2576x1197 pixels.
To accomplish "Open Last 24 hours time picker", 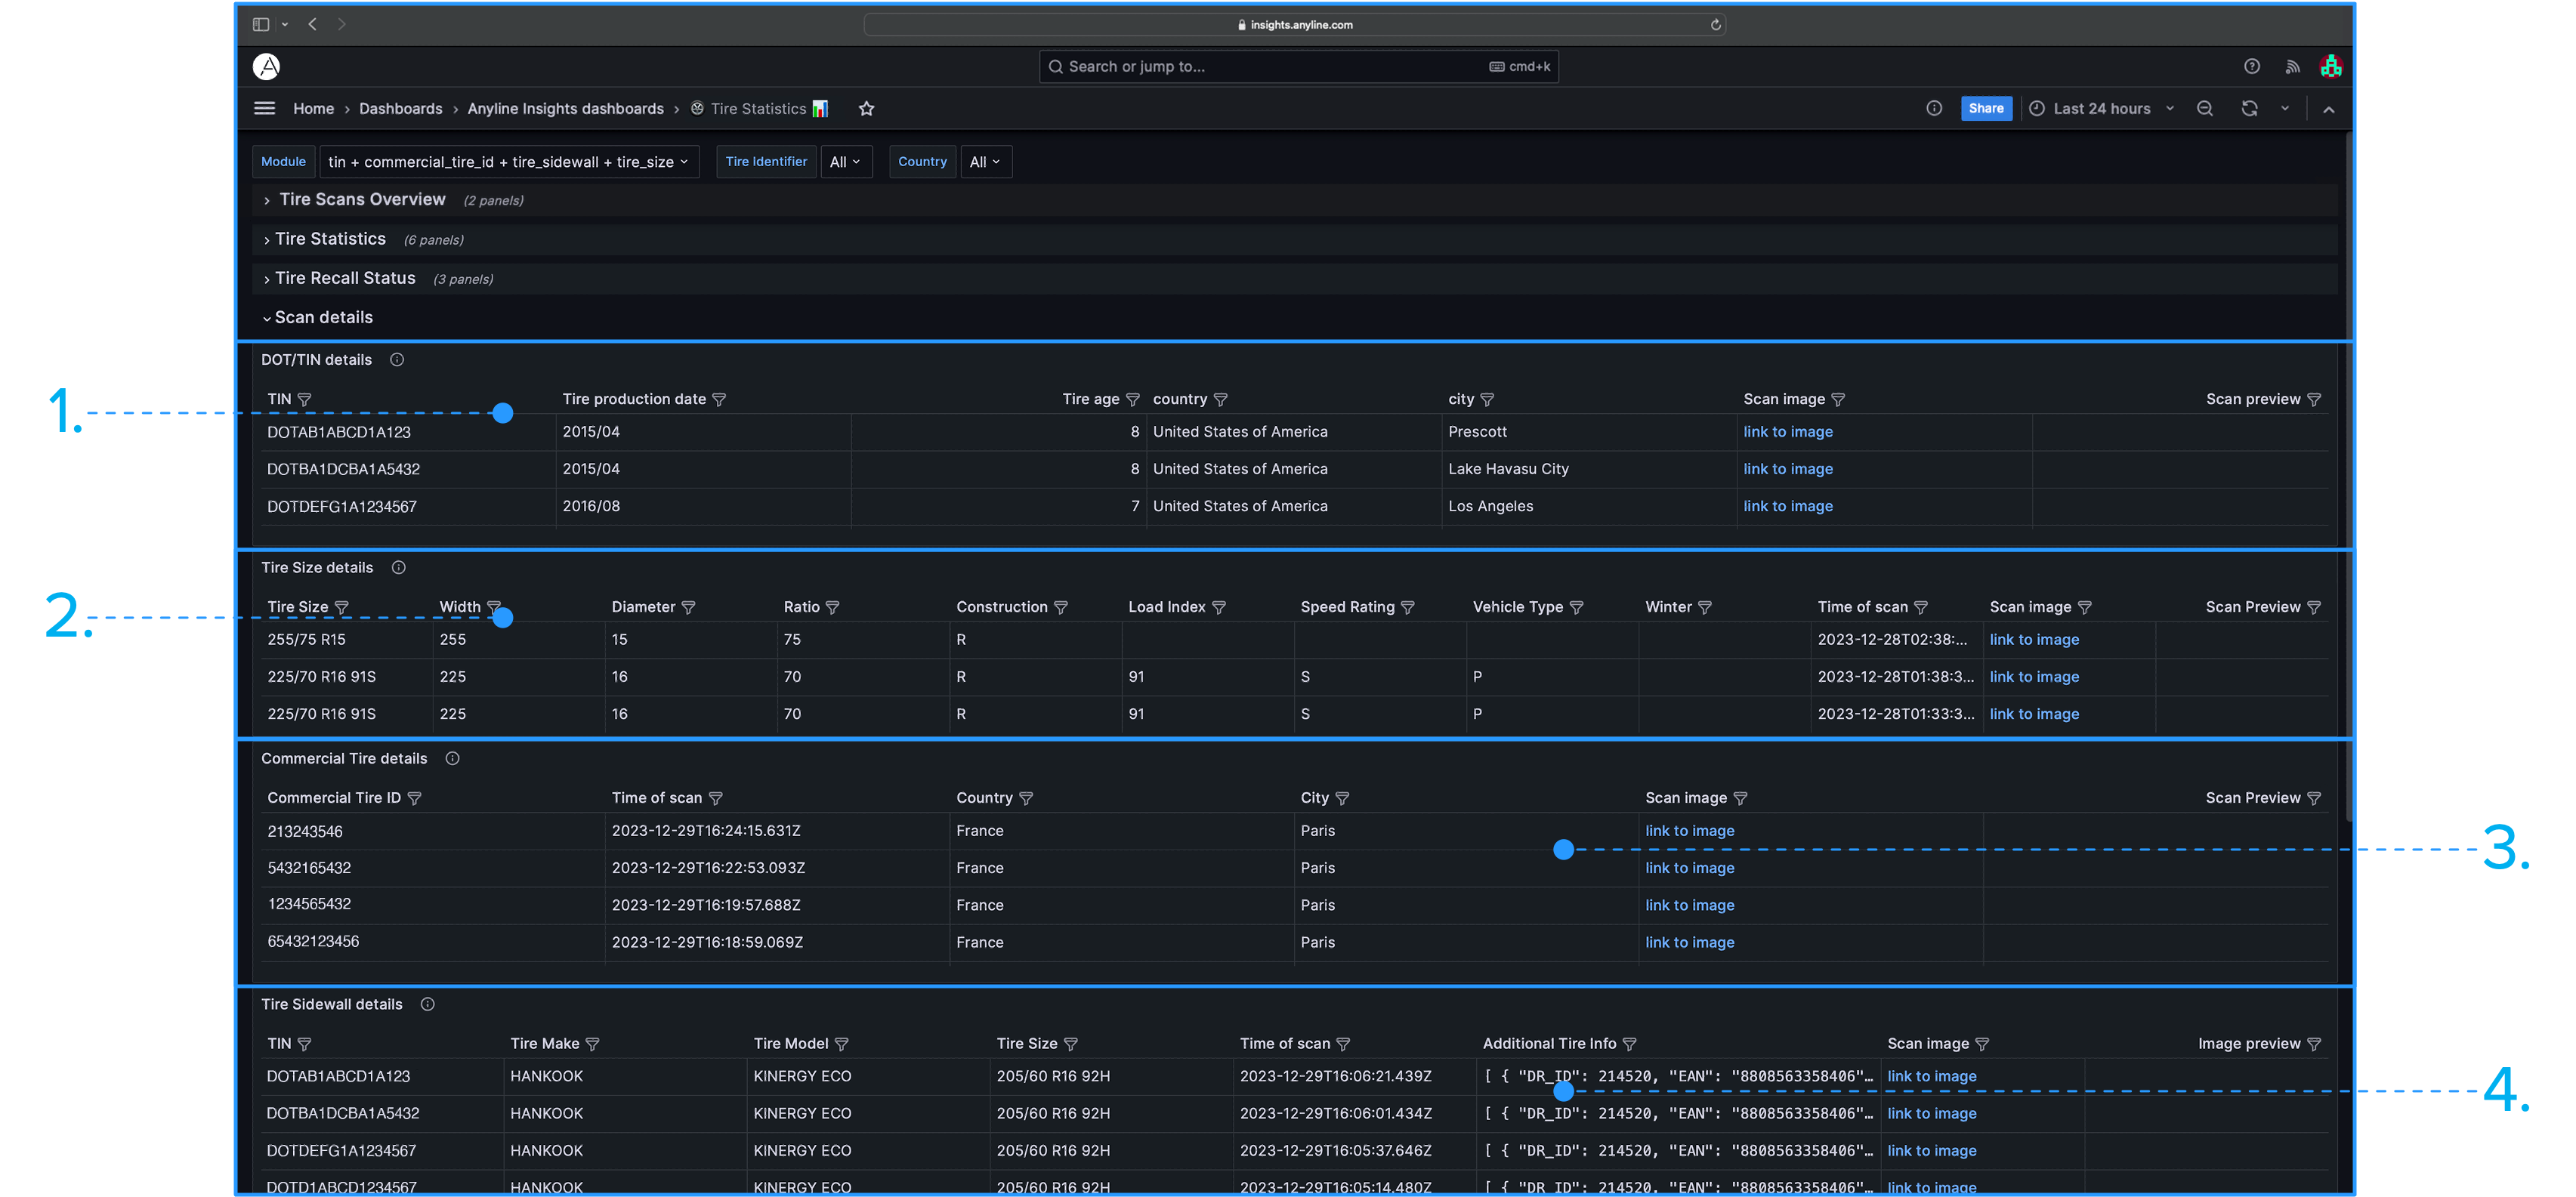I will (2101, 109).
